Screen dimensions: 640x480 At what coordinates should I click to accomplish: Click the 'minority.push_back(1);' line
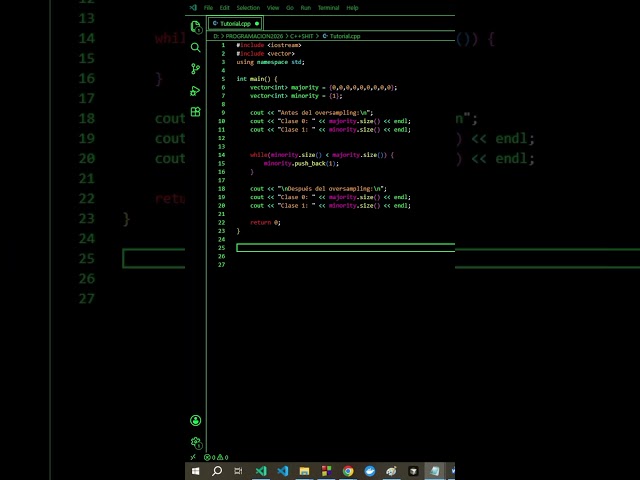[301, 163]
